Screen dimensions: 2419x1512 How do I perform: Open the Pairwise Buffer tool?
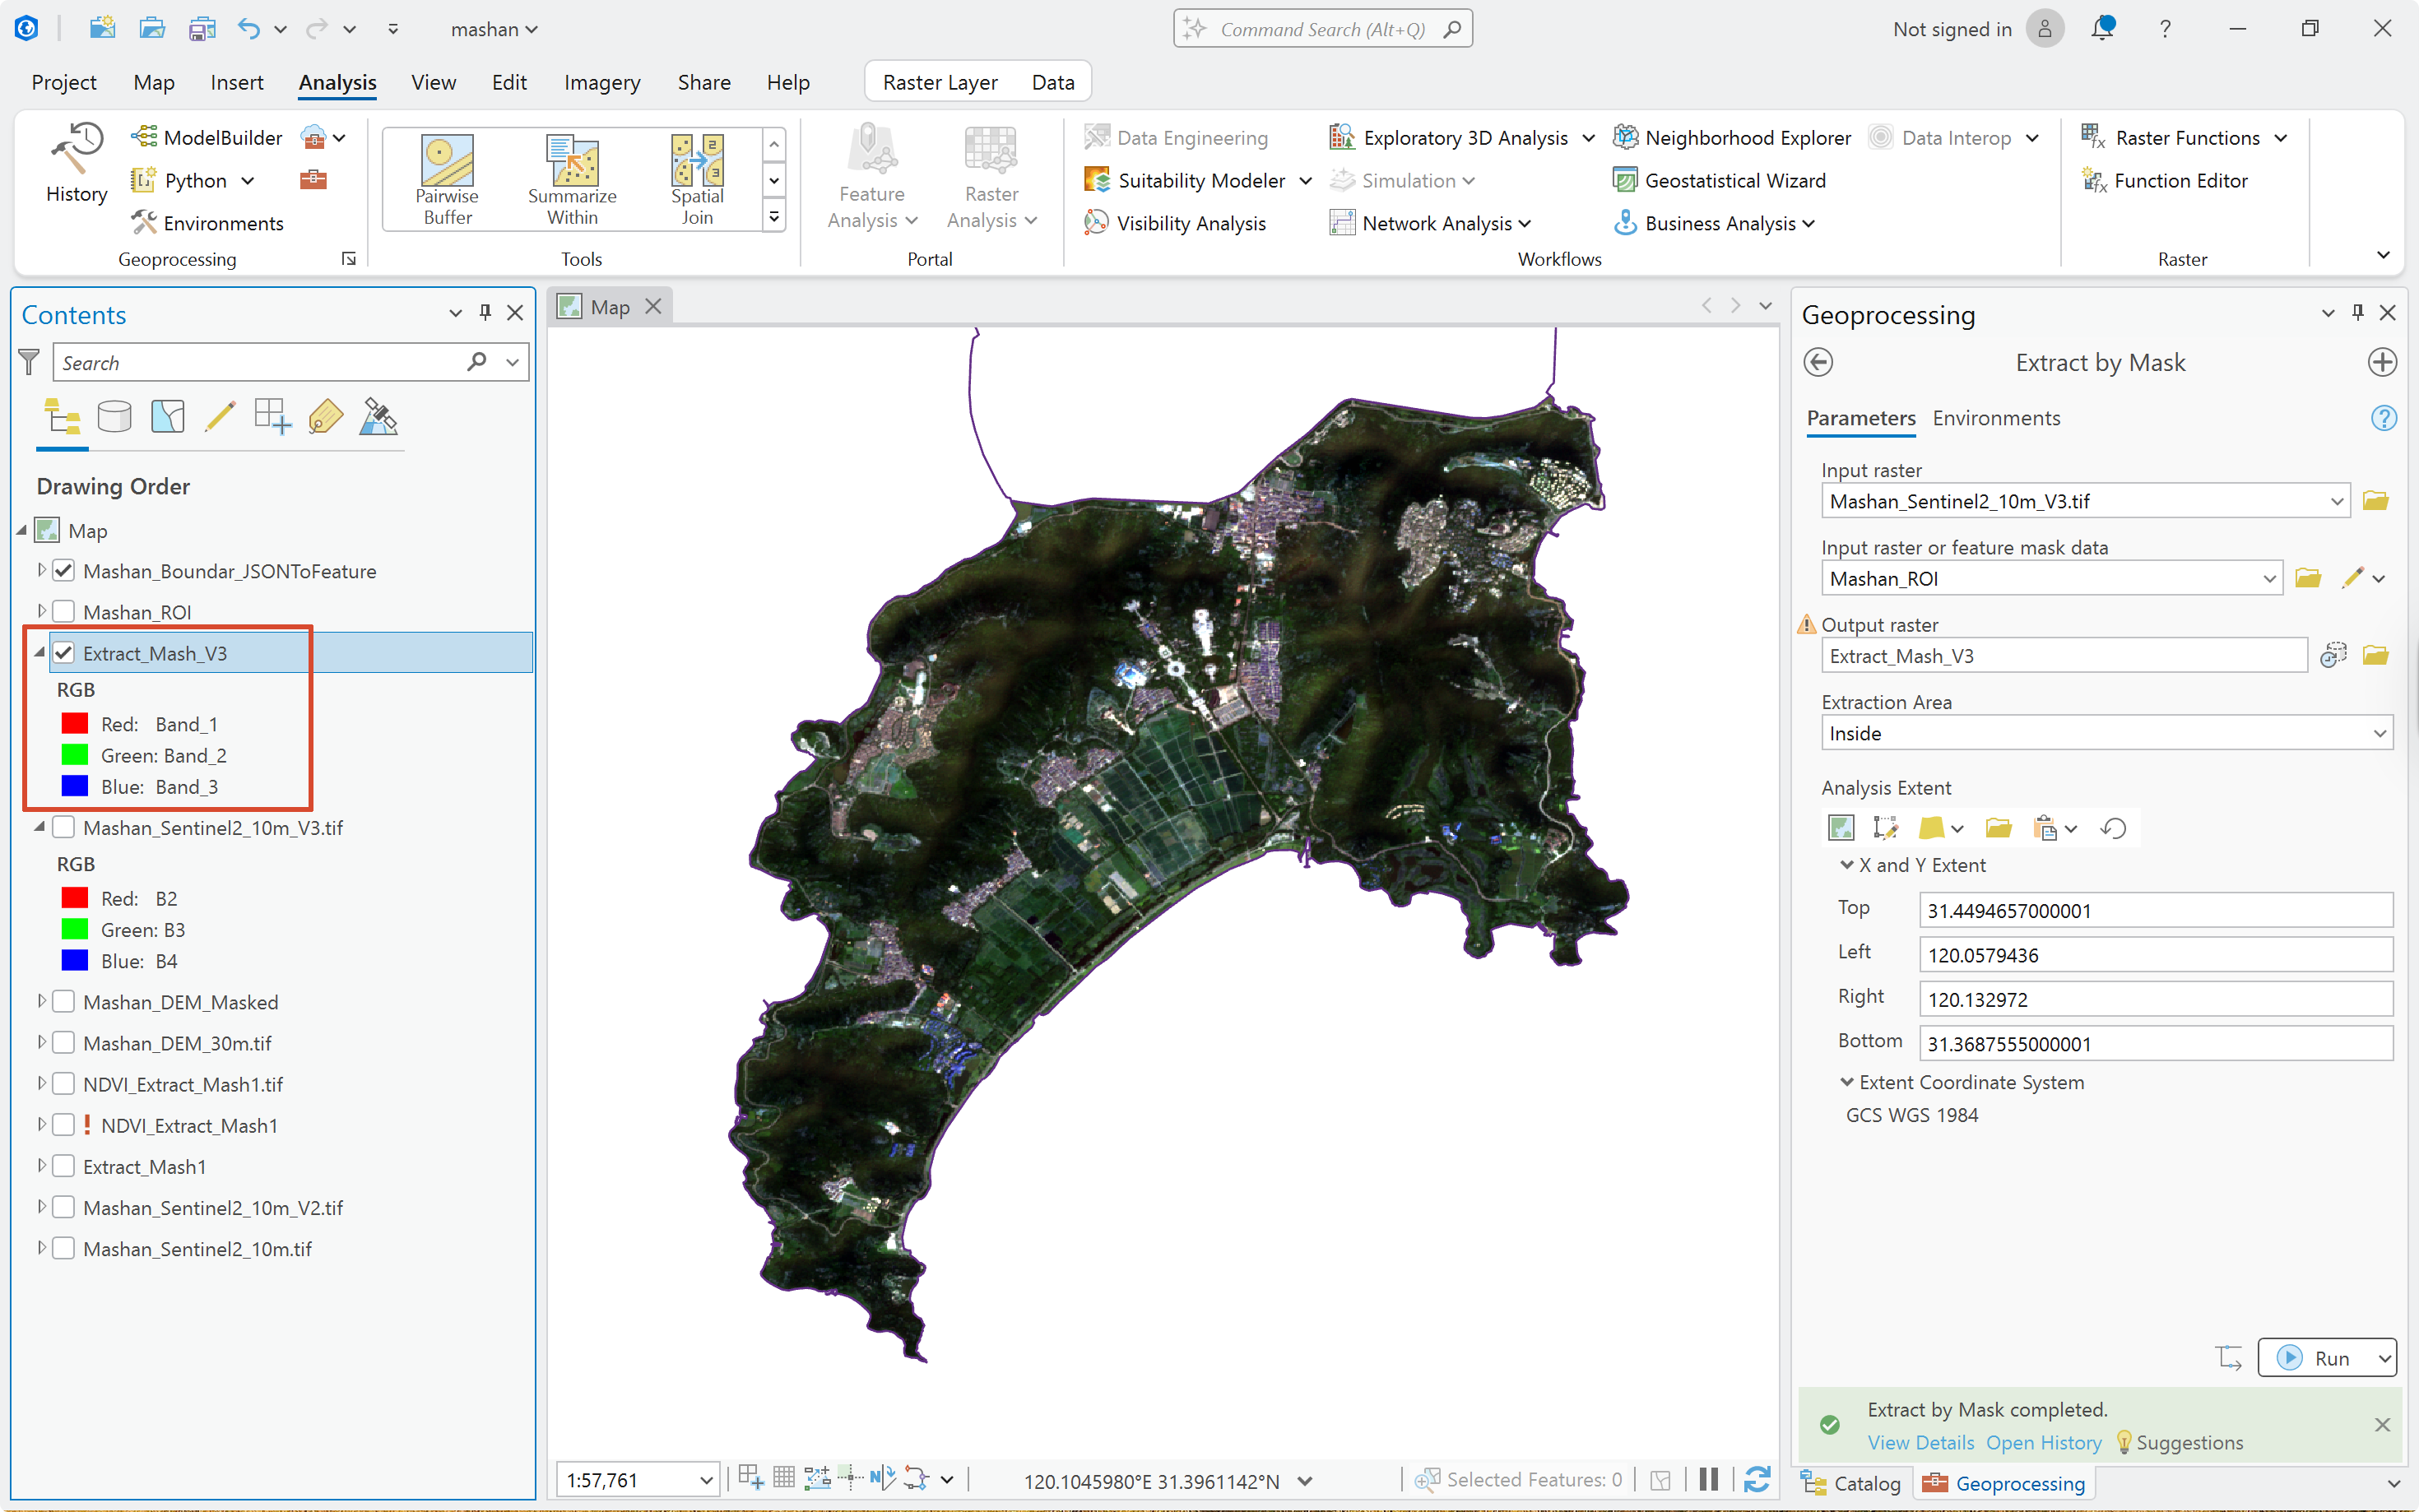pos(447,180)
